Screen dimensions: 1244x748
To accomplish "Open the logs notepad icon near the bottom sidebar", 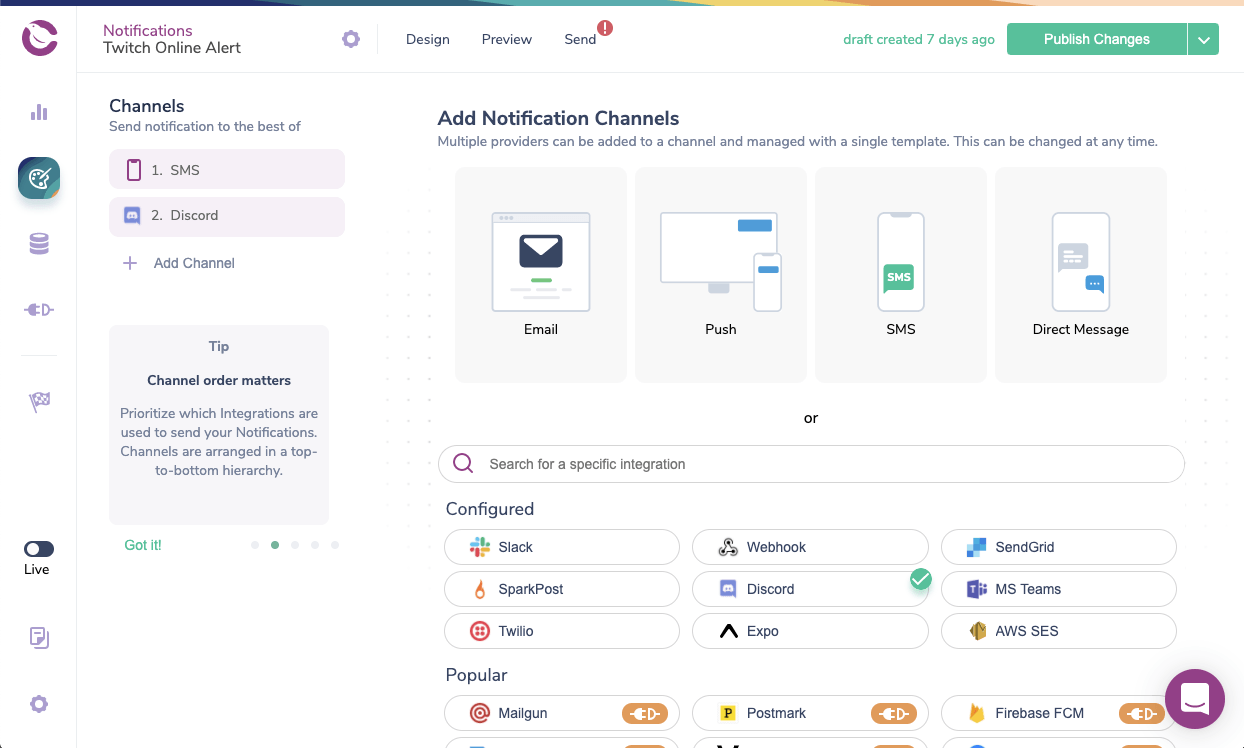I will 38,637.
